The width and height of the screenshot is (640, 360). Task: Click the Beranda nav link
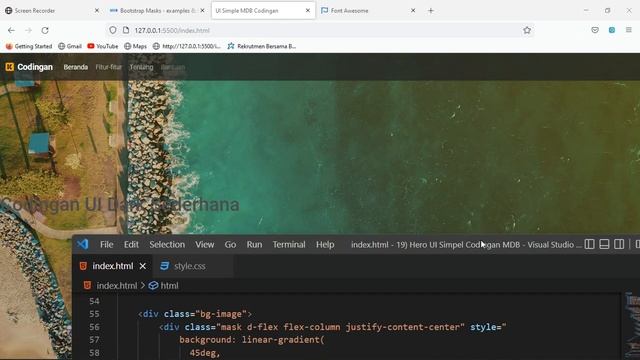(76, 67)
